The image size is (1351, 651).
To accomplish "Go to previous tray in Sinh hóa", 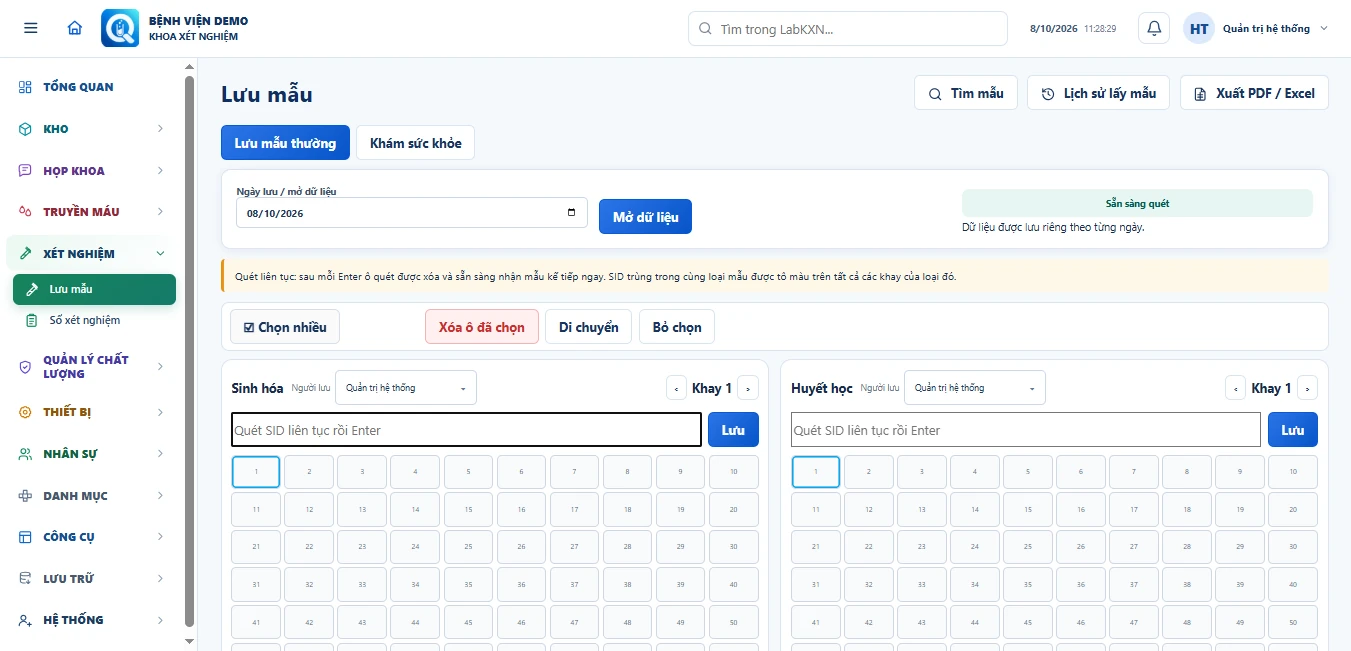I will pos(676,388).
